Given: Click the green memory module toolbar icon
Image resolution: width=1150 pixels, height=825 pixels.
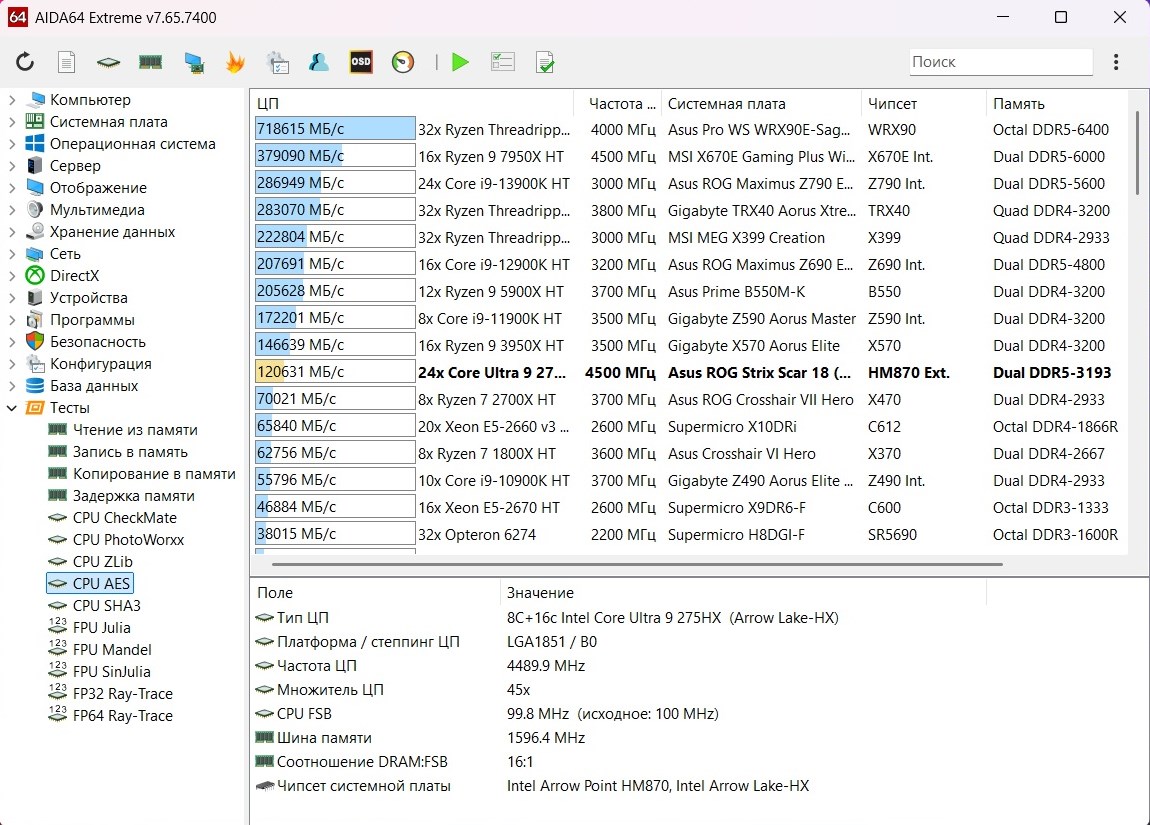Looking at the screenshot, I should [150, 62].
